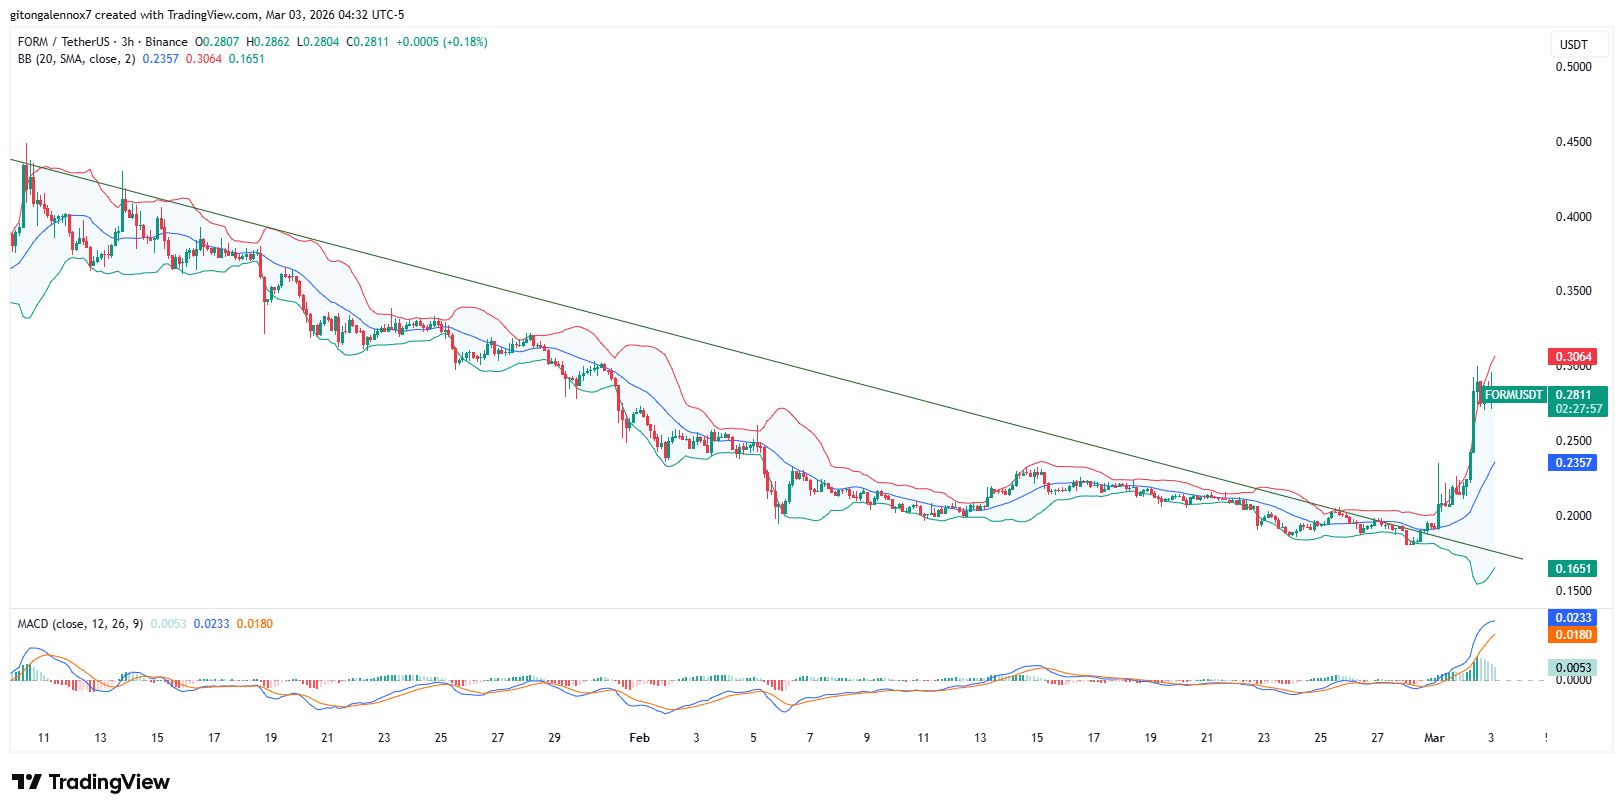This screenshot has width=1623, height=812.
Task: Click the orange 0.0180 signal value tag
Action: [x=1572, y=635]
